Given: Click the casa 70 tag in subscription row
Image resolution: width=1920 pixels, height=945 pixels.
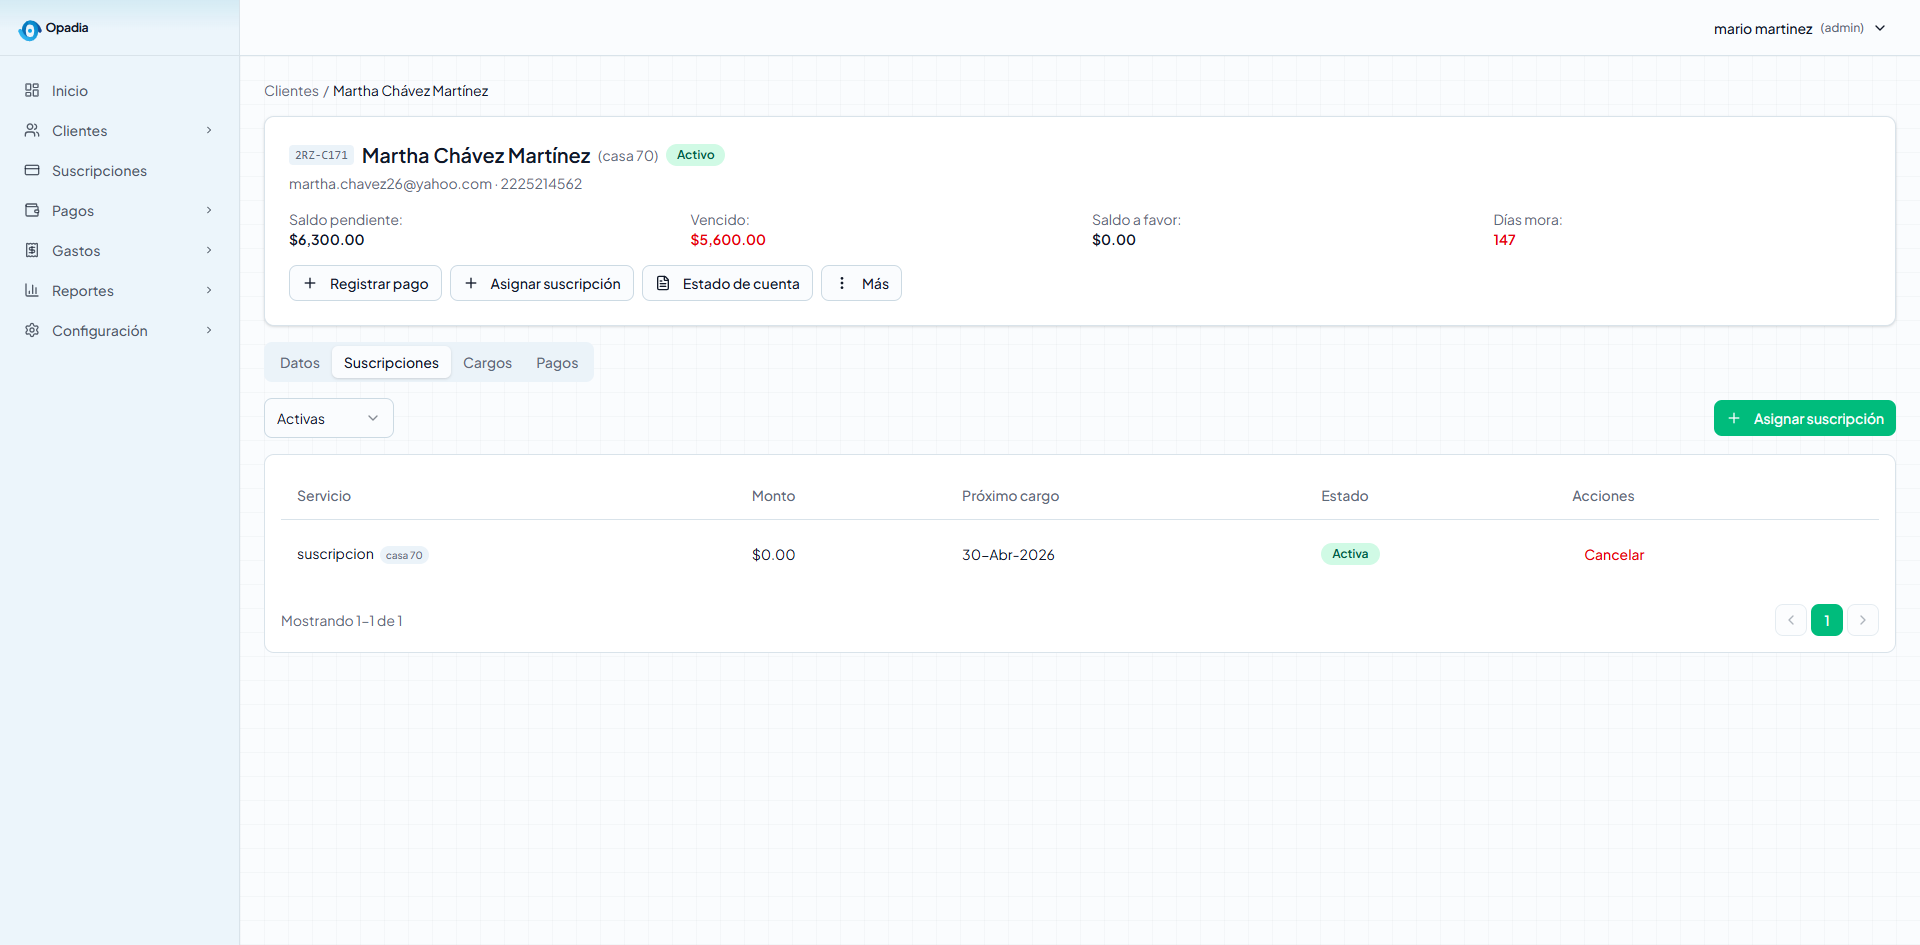Looking at the screenshot, I should pos(404,555).
